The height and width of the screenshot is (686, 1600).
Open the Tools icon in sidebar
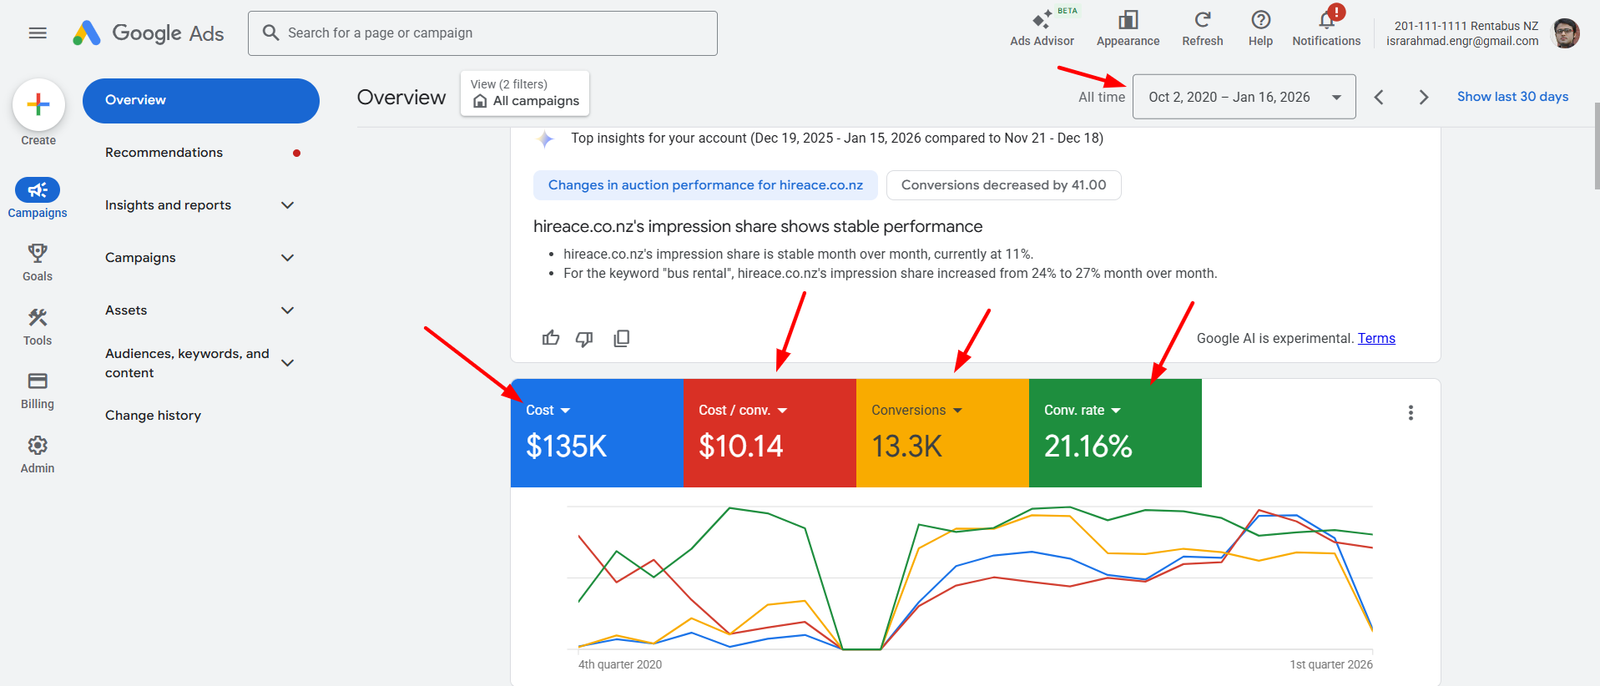(38, 318)
